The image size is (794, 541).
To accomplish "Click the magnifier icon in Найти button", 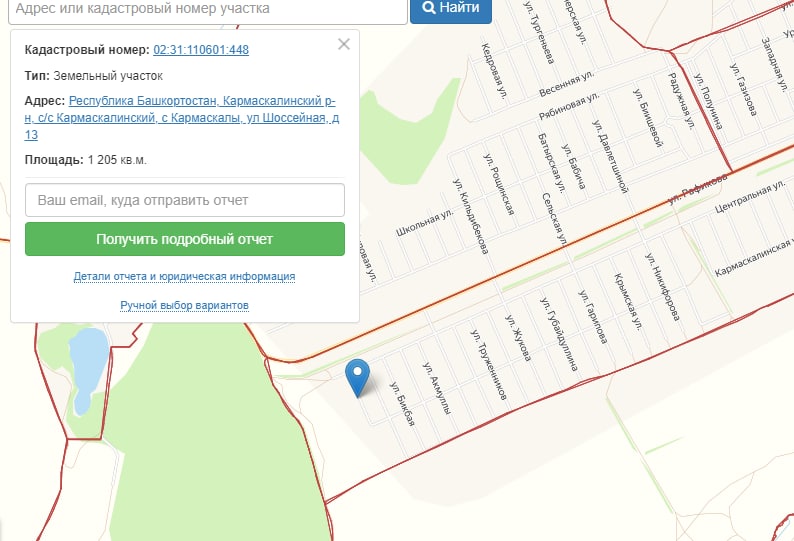I will [429, 8].
